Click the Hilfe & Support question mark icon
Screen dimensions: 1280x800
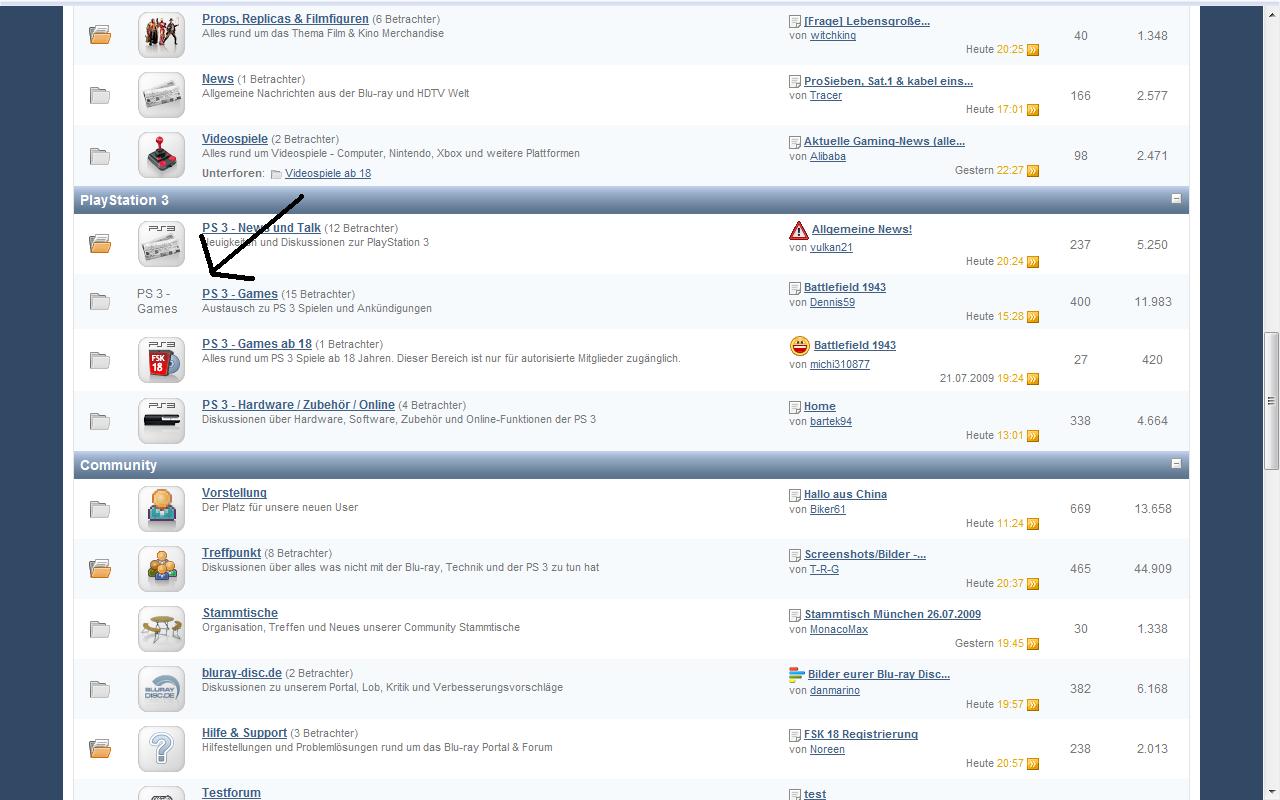(161, 748)
